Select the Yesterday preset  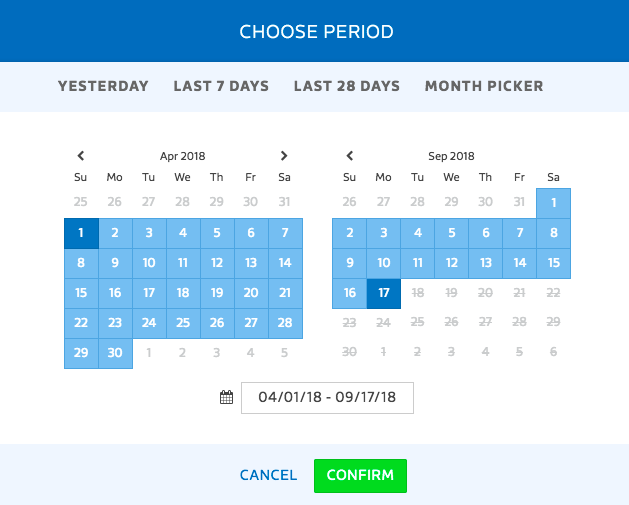tap(103, 86)
